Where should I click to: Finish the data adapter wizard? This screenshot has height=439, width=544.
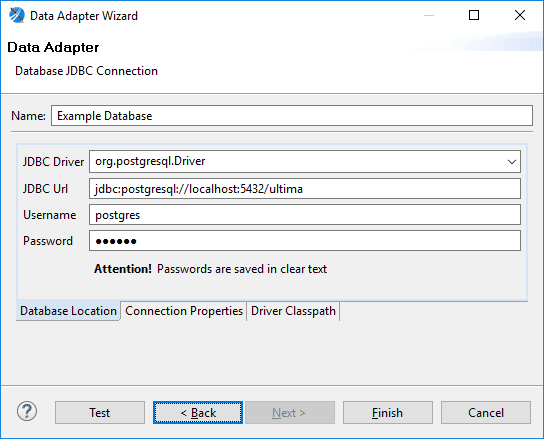pos(388,413)
